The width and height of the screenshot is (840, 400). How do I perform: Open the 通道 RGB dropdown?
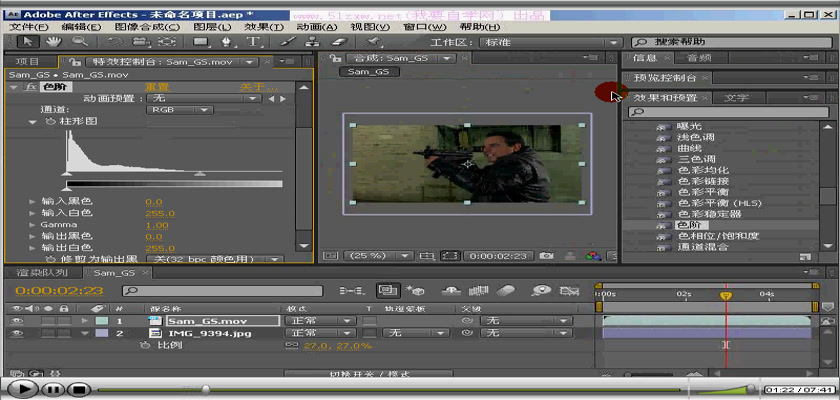(x=180, y=110)
